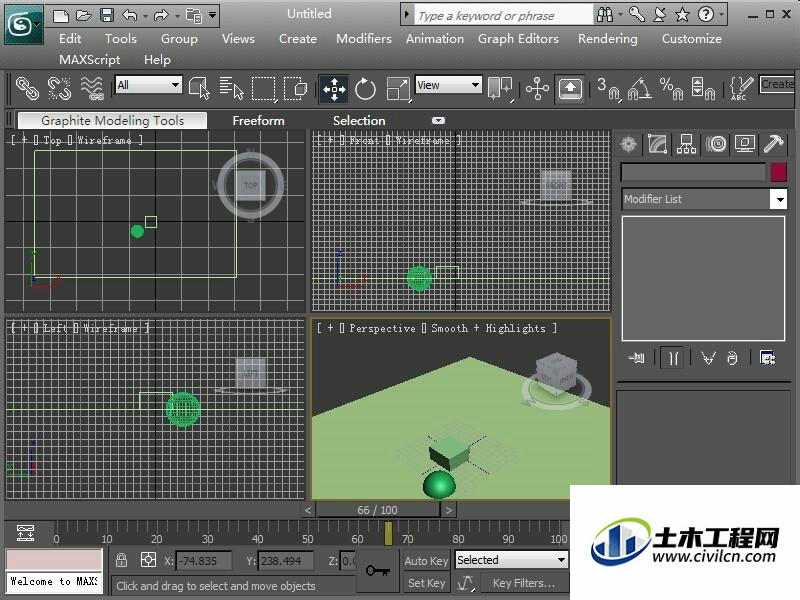This screenshot has width=800, height=600.
Task: Toggle Spinner Snap
Action: [x=703, y=89]
